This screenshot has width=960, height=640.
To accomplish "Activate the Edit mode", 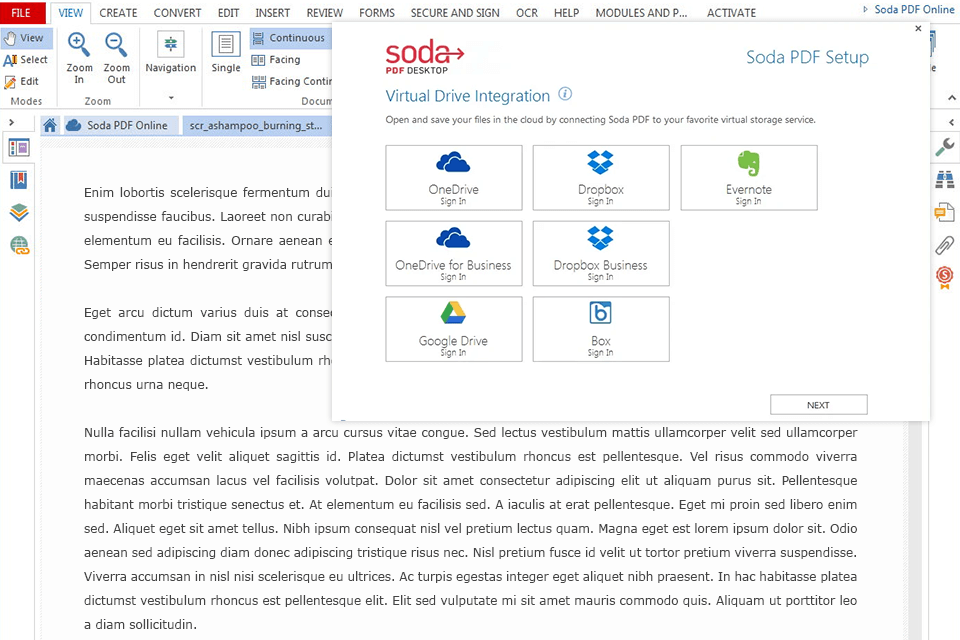I will (x=22, y=81).
